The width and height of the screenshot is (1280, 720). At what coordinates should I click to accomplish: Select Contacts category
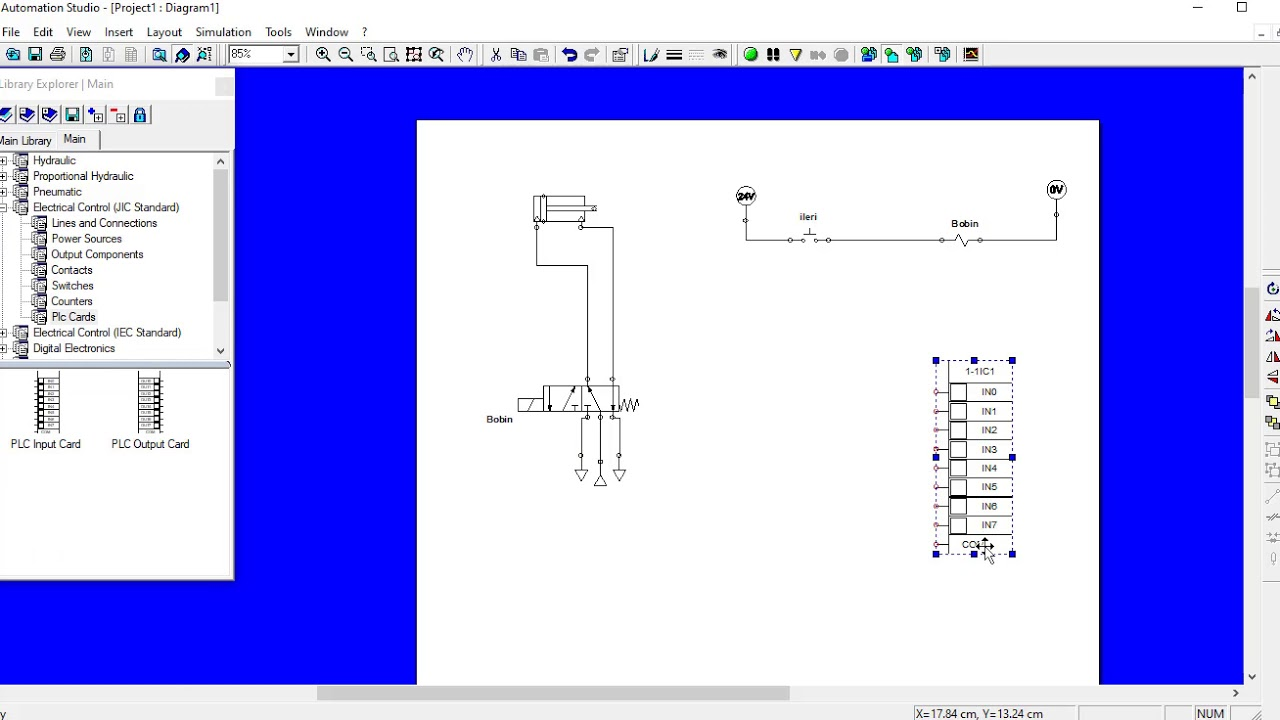point(72,270)
